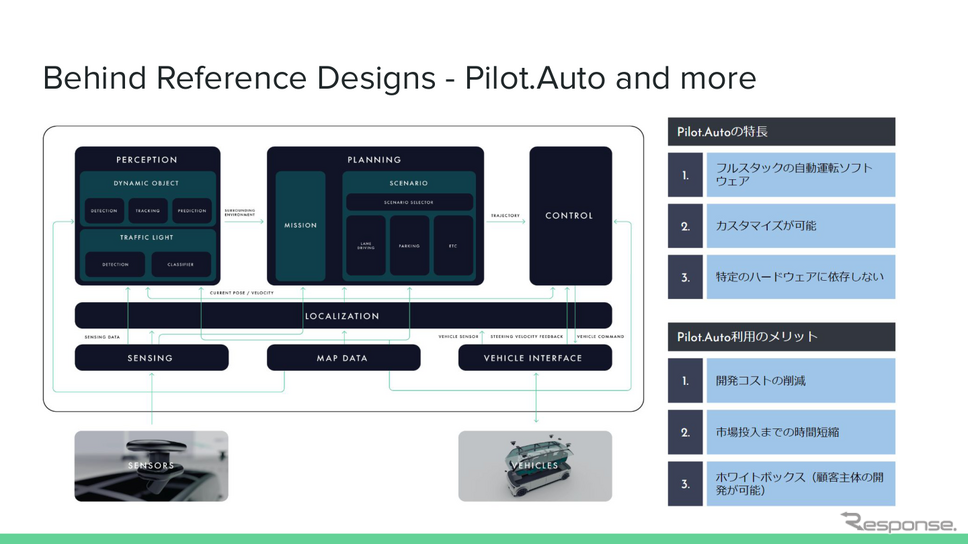Select the TRAJECTORY arrow label
Image resolution: width=968 pixels, height=544 pixels.
pos(505,216)
